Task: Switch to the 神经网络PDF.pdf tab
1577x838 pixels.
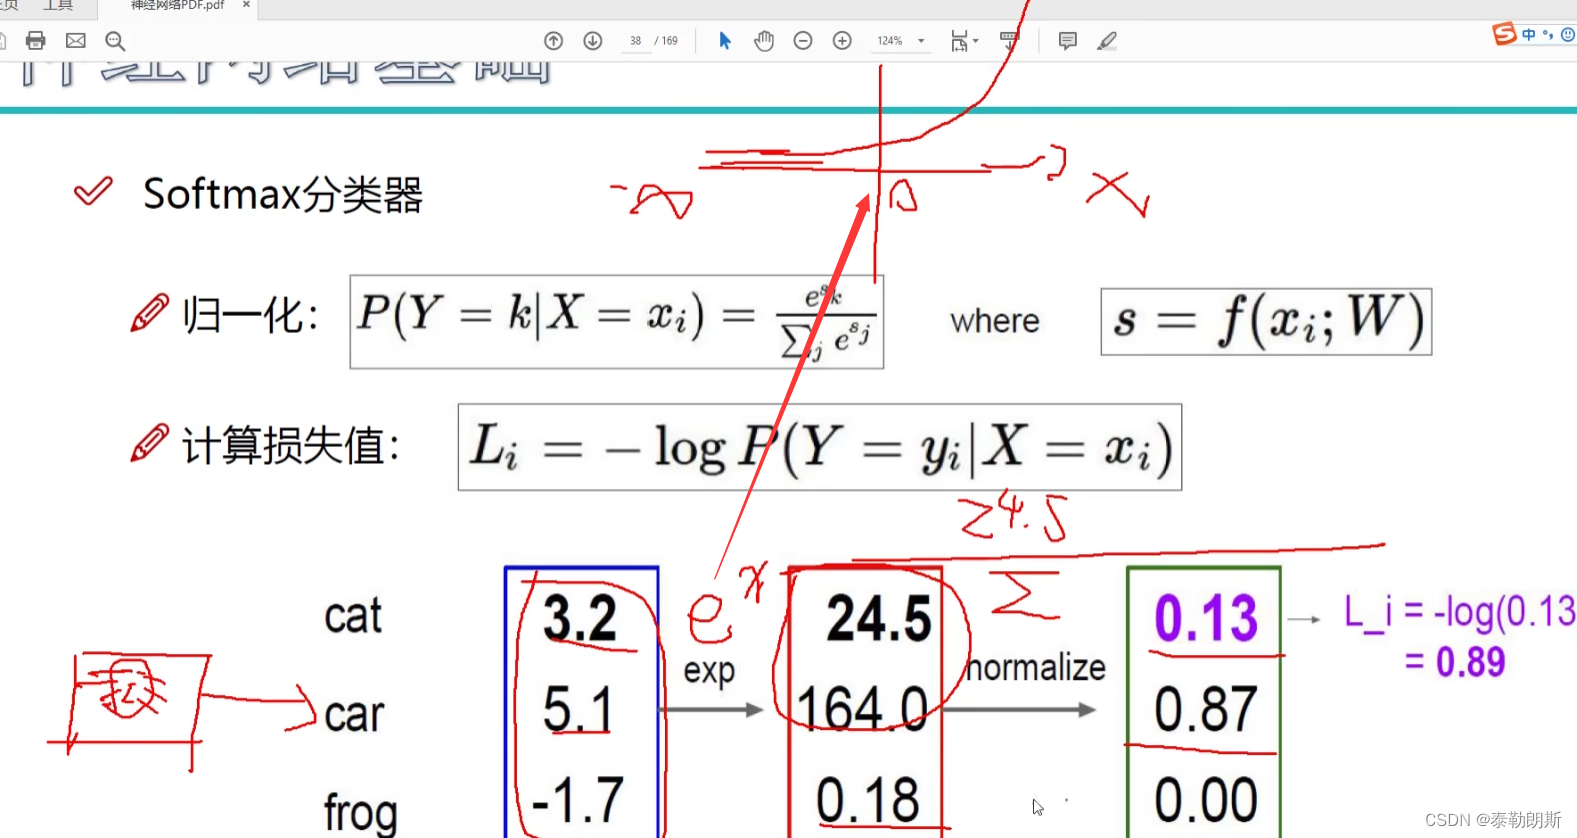Action: pos(178,6)
